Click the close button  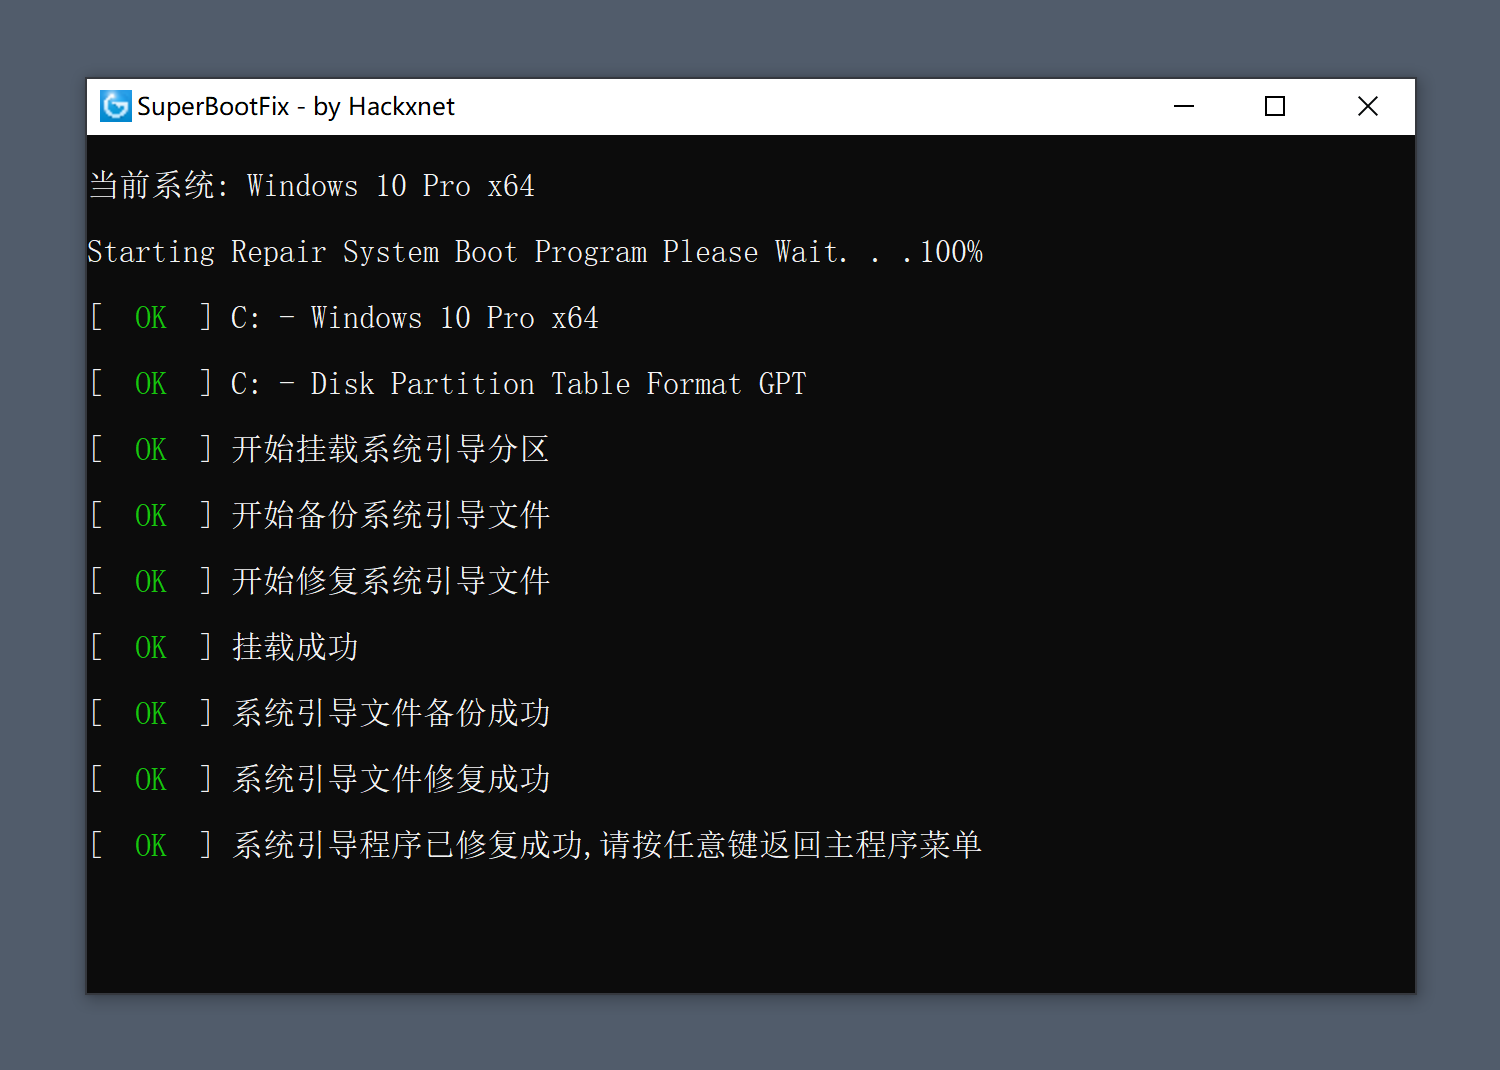(x=1368, y=106)
